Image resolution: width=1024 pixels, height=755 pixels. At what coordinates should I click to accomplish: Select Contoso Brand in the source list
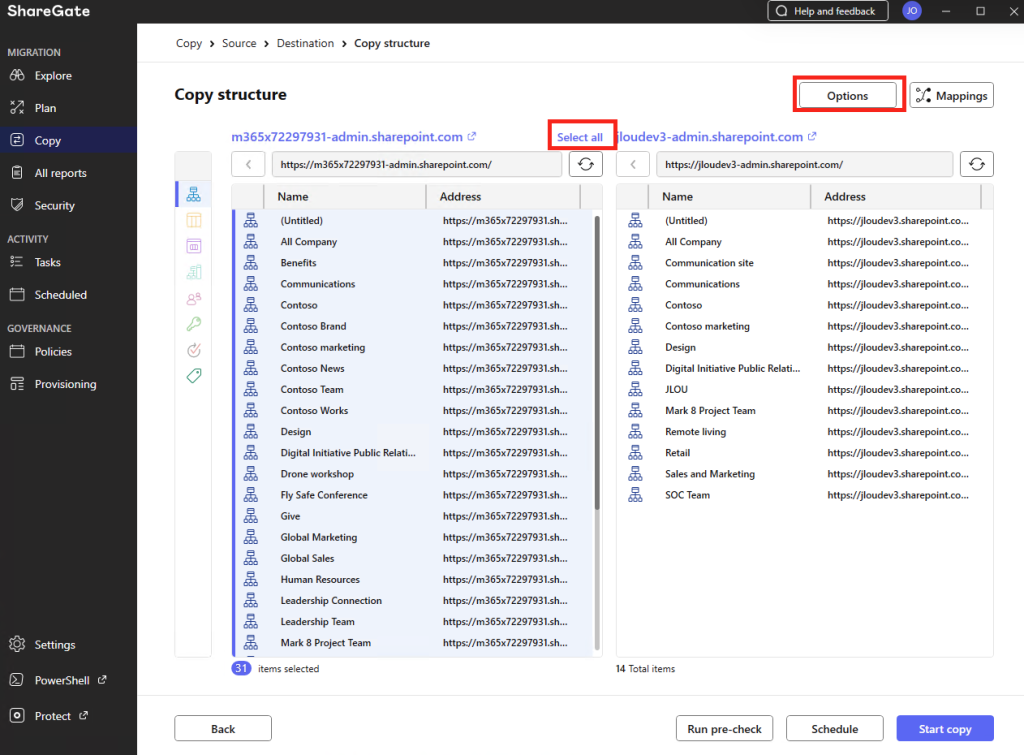pos(413,326)
